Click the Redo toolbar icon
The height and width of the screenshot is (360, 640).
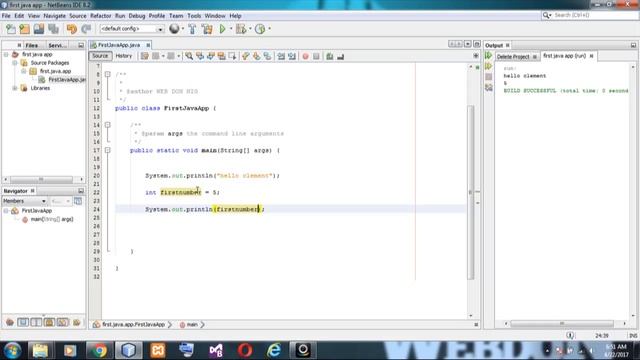click(x=86, y=29)
